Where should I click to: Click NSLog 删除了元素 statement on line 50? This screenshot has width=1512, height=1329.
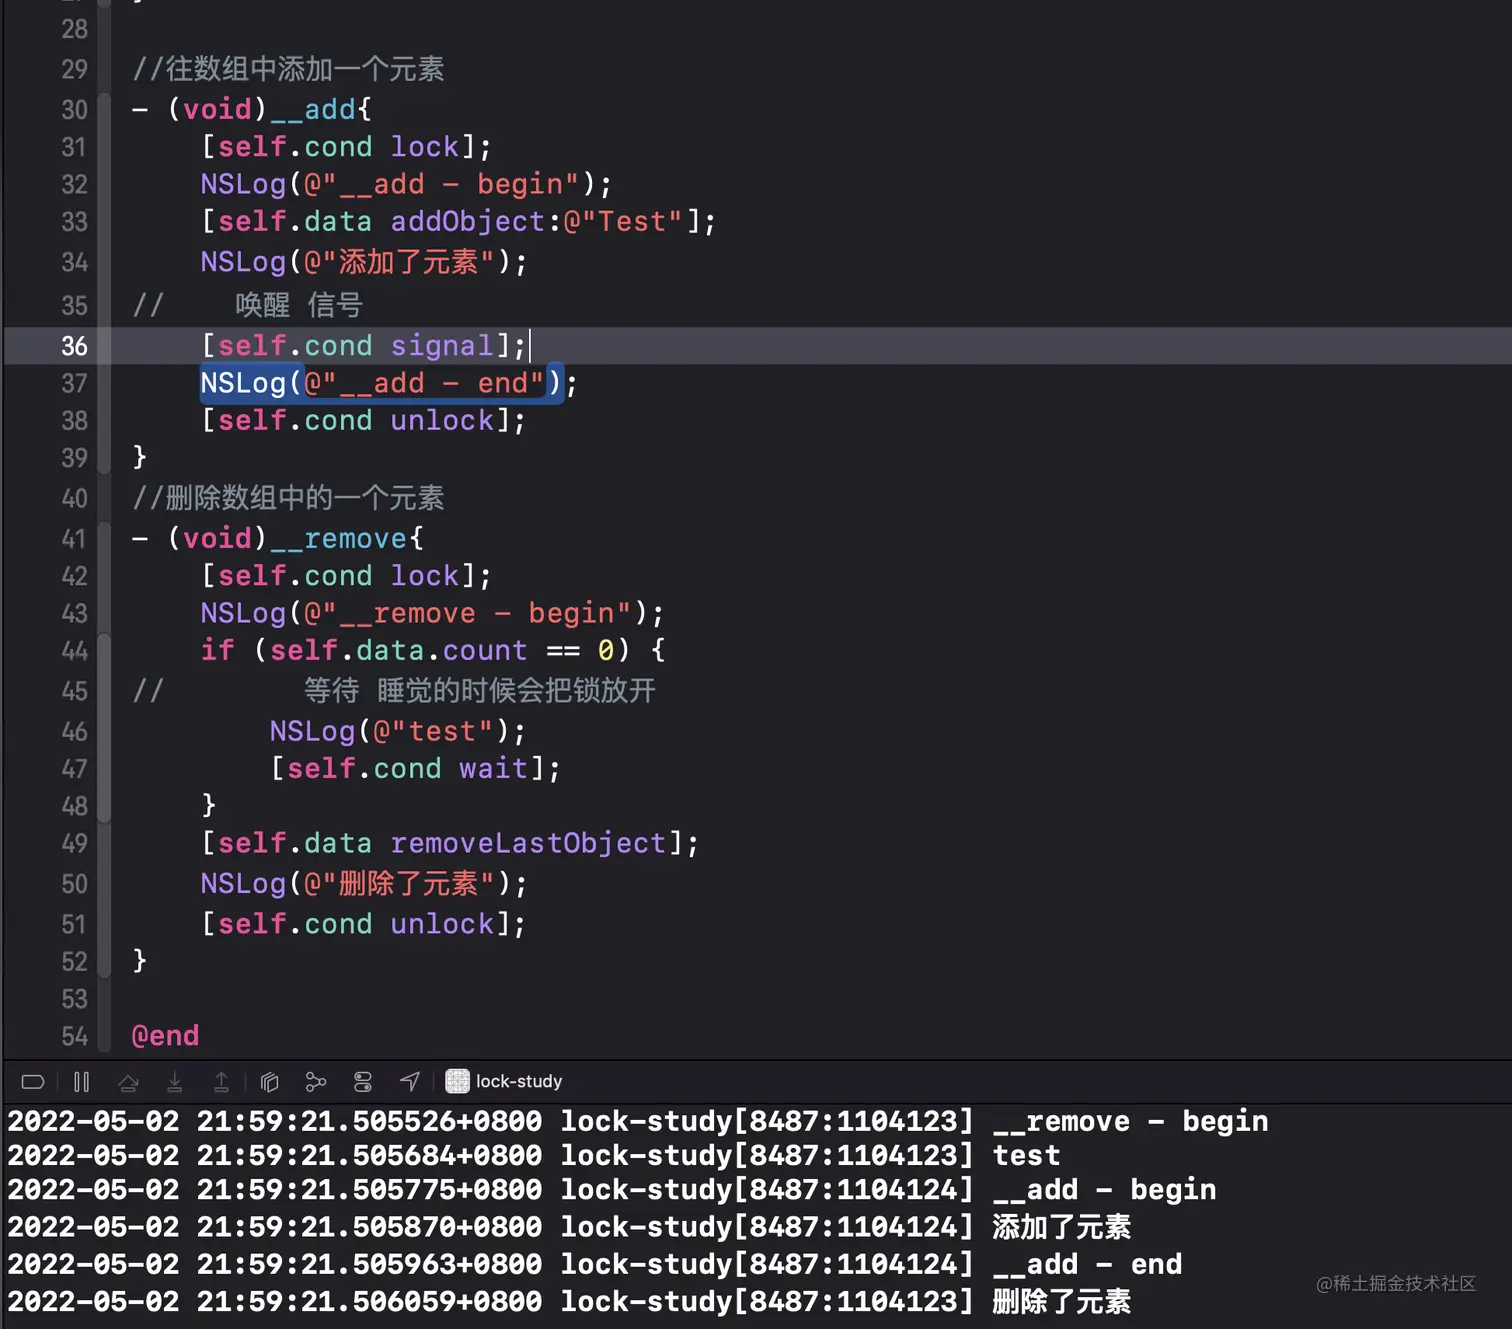(x=363, y=884)
